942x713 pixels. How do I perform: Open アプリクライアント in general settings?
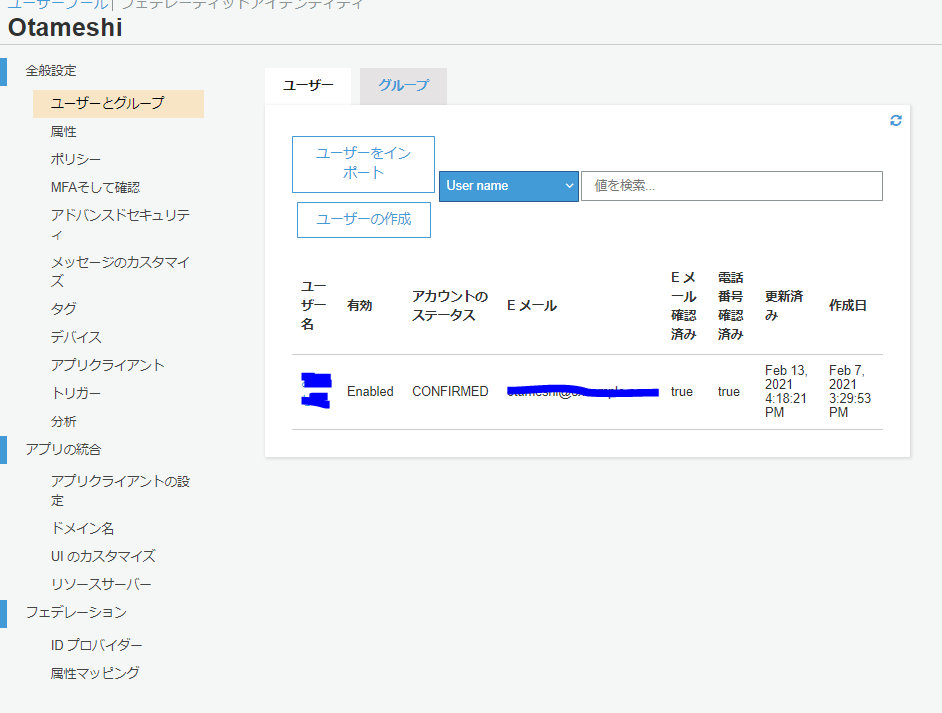108,365
